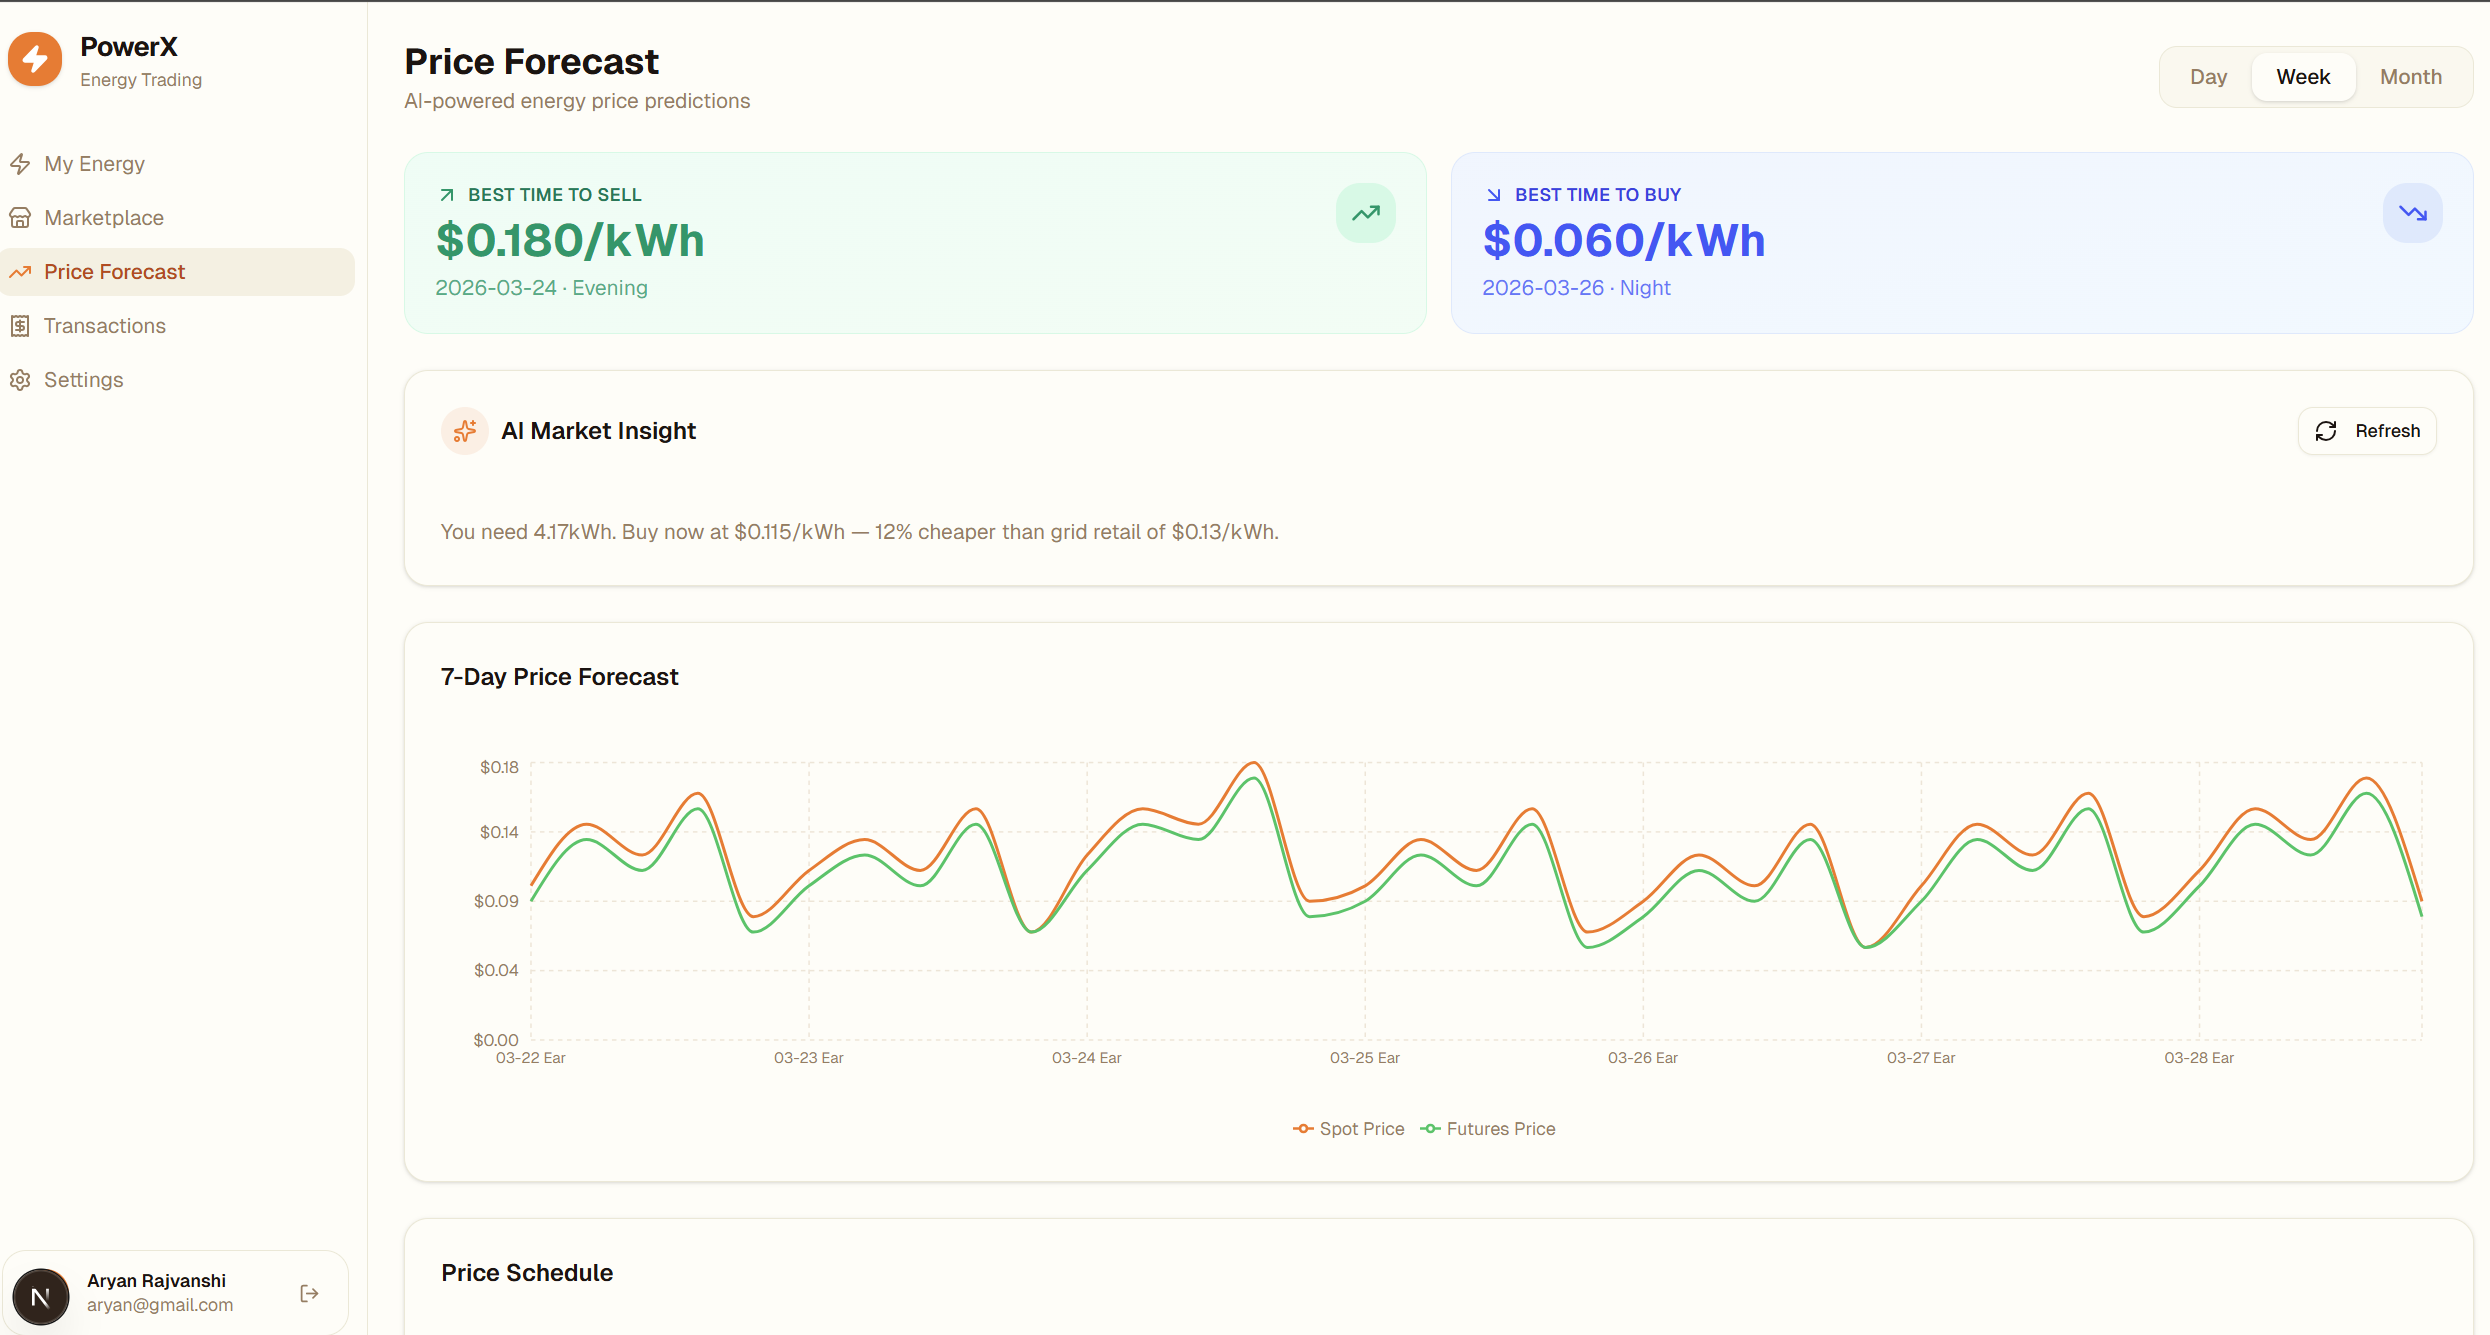Click the PowerX lightning bolt logo
Viewport: 2490px width, 1335px height.
35,60
